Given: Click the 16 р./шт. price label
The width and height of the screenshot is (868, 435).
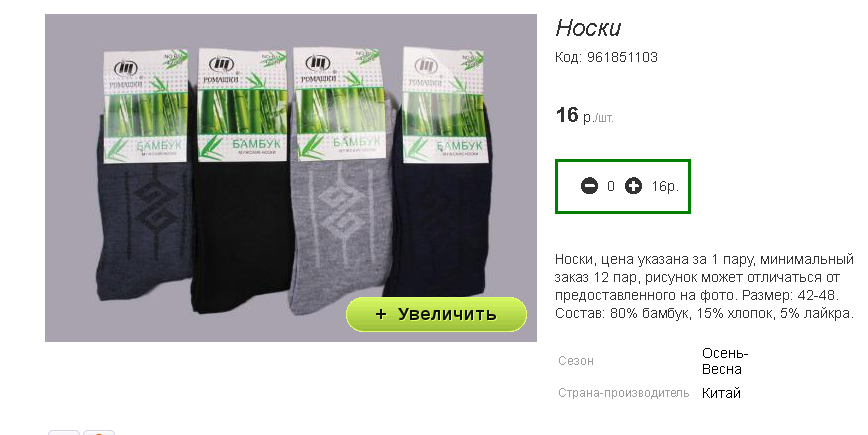Looking at the screenshot, I should (x=585, y=116).
